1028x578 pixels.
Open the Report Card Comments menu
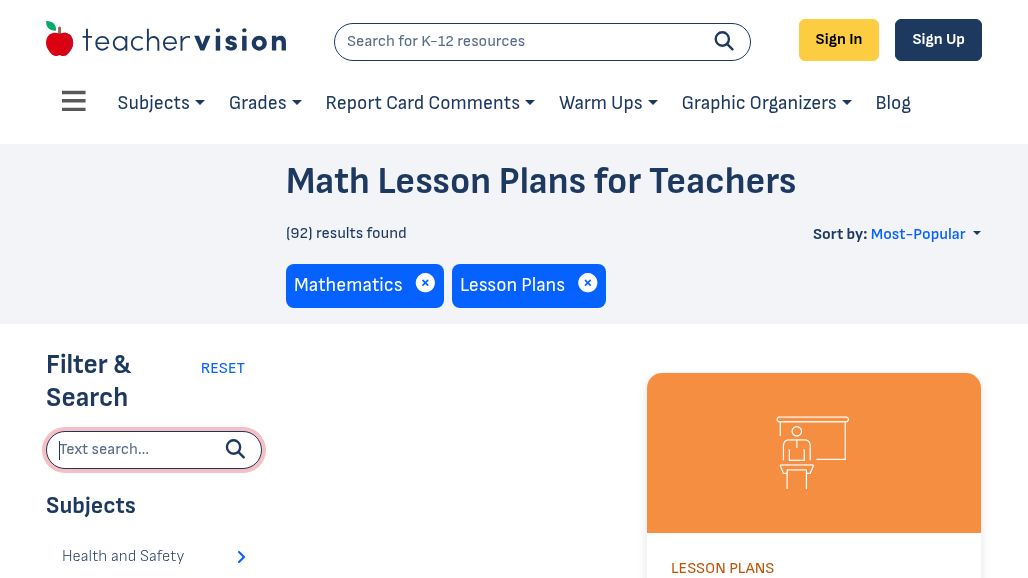click(430, 103)
